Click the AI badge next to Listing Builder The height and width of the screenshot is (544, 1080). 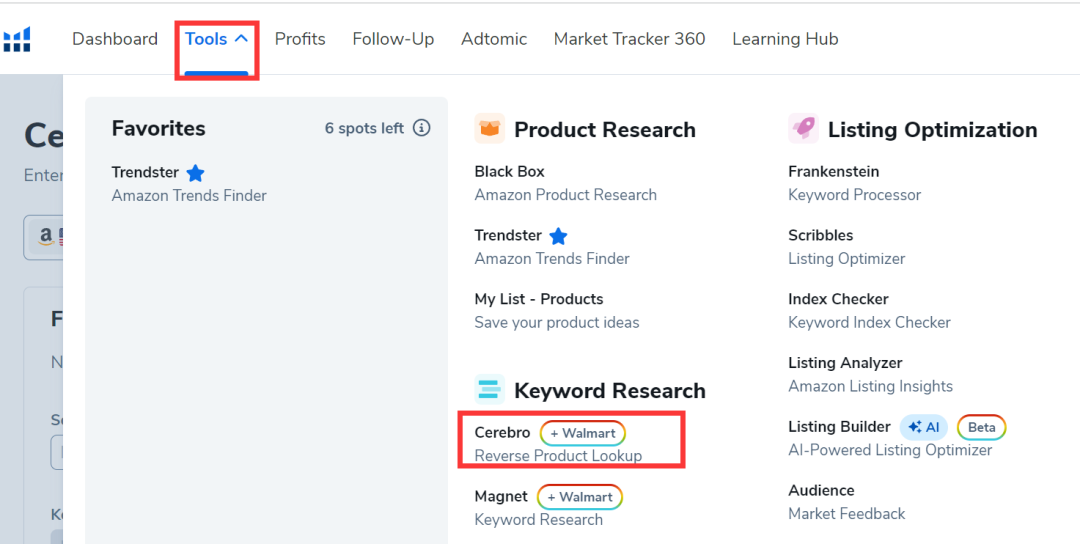click(924, 427)
